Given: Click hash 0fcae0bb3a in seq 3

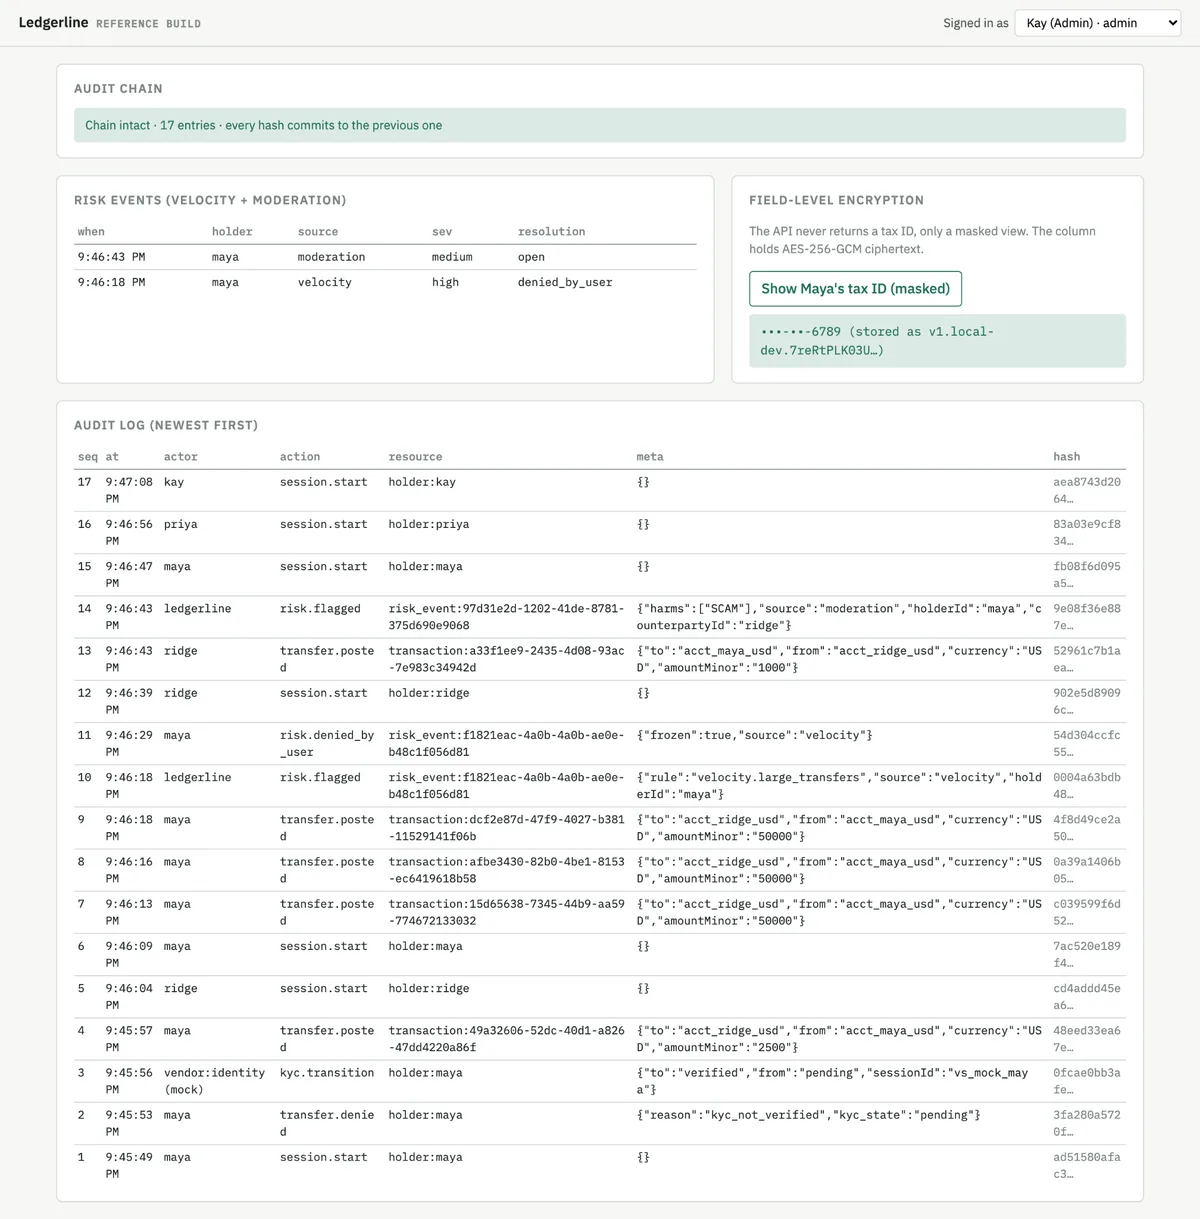Looking at the screenshot, I should click(x=1087, y=1081).
